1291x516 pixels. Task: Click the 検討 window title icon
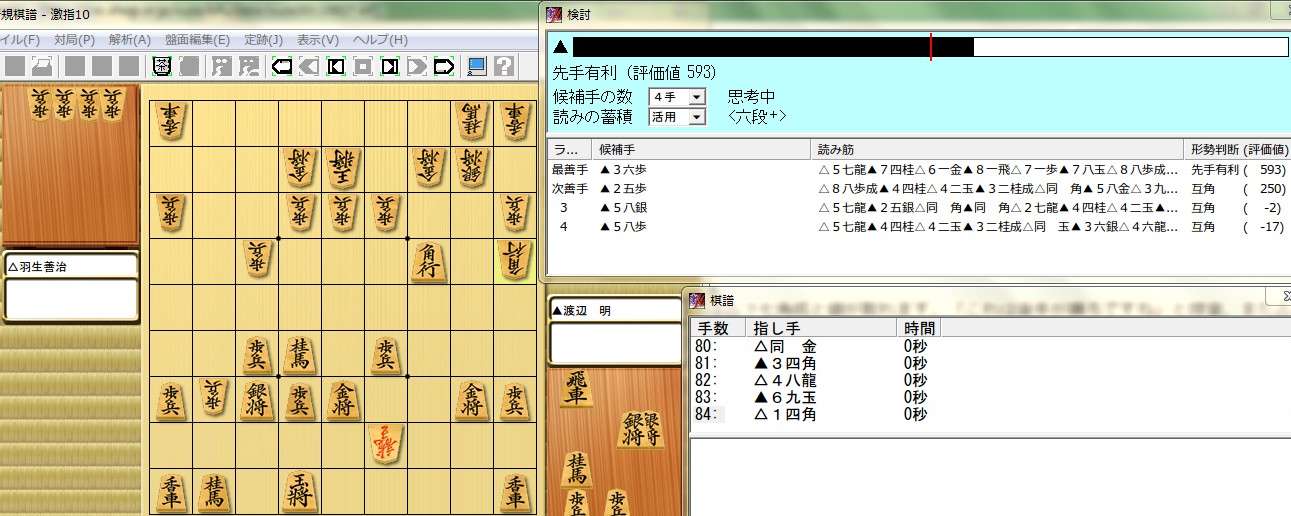click(555, 13)
